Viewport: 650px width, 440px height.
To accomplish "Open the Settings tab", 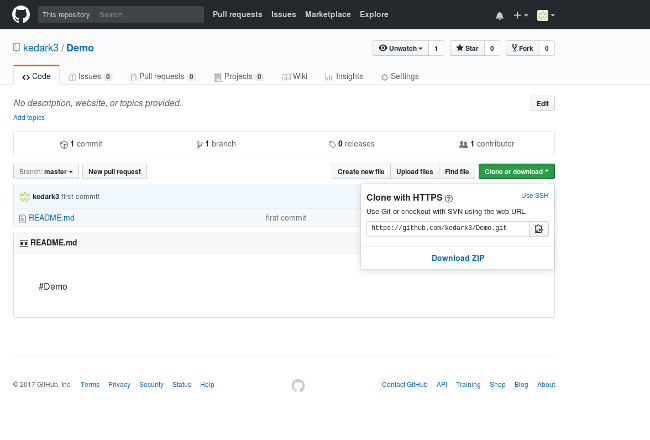I will pyautogui.click(x=399, y=76).
